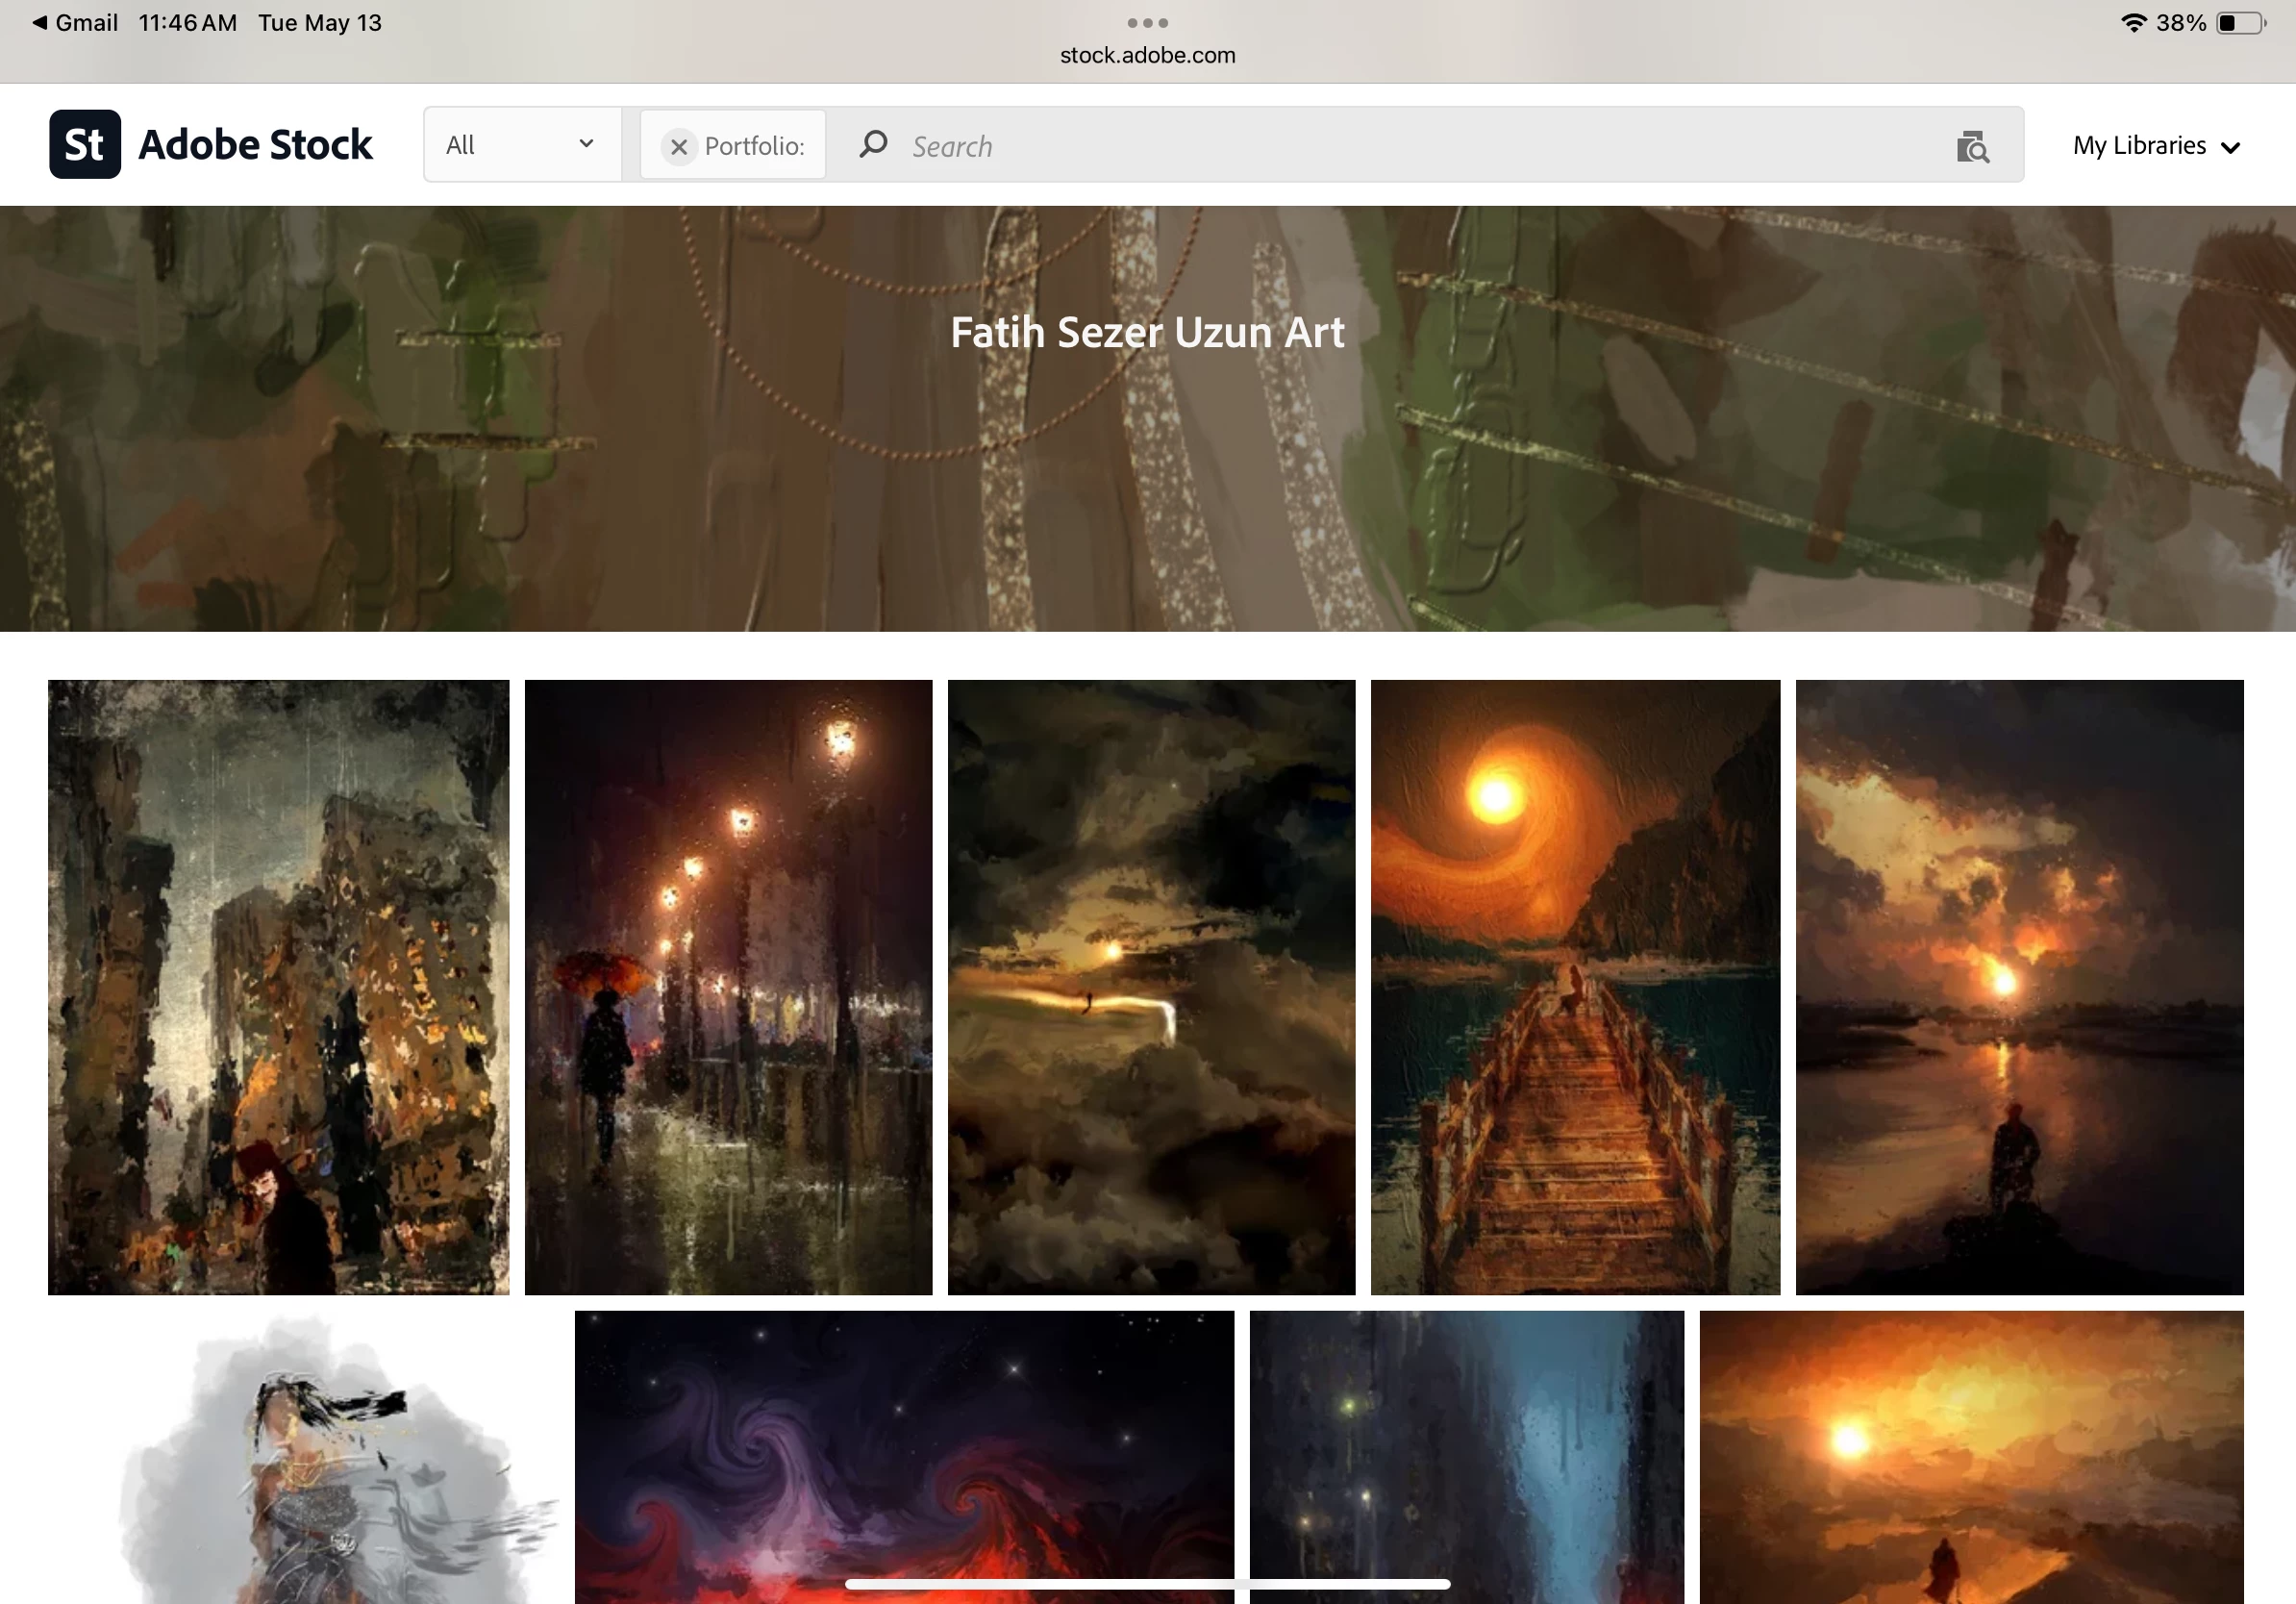Tap the home indicator bar at bottom
The width and height of the screenshot is (2296, 1604).
pos(1147,1584)
